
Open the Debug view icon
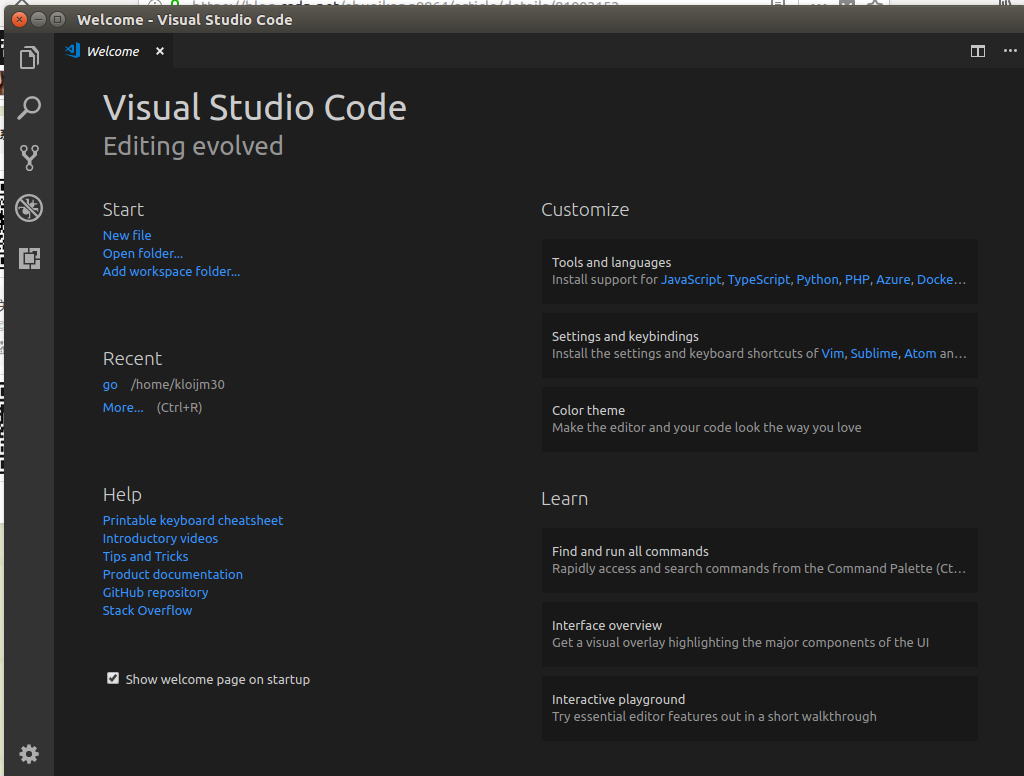(29, 208)
